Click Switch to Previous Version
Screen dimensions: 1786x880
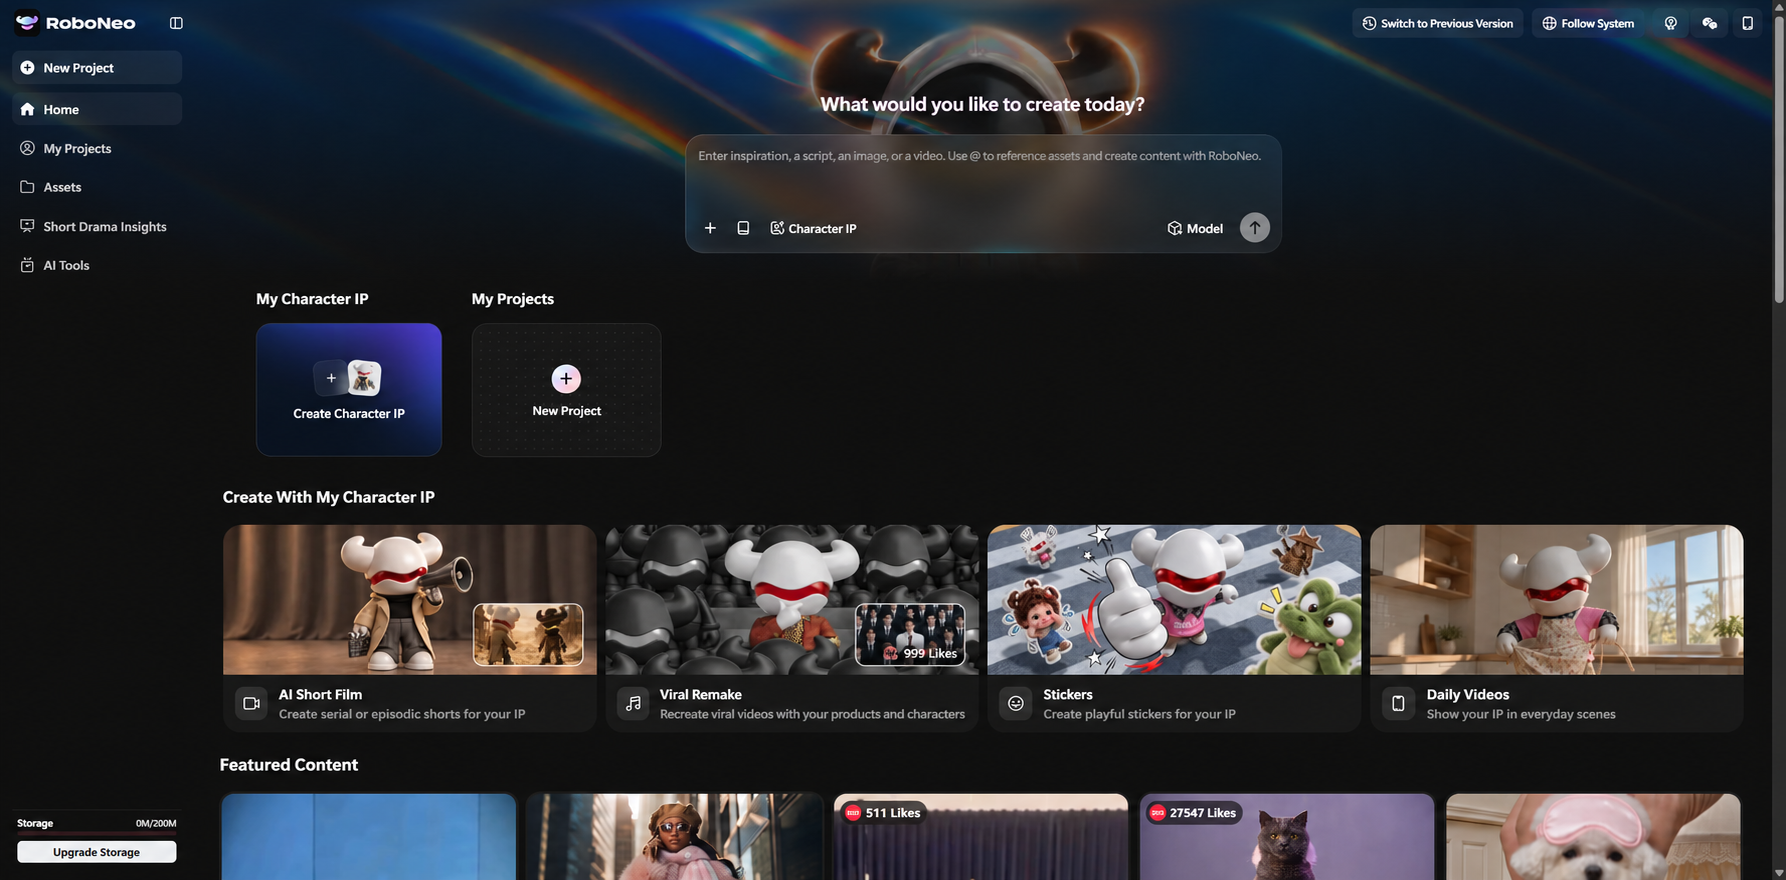click(1438, 23)
